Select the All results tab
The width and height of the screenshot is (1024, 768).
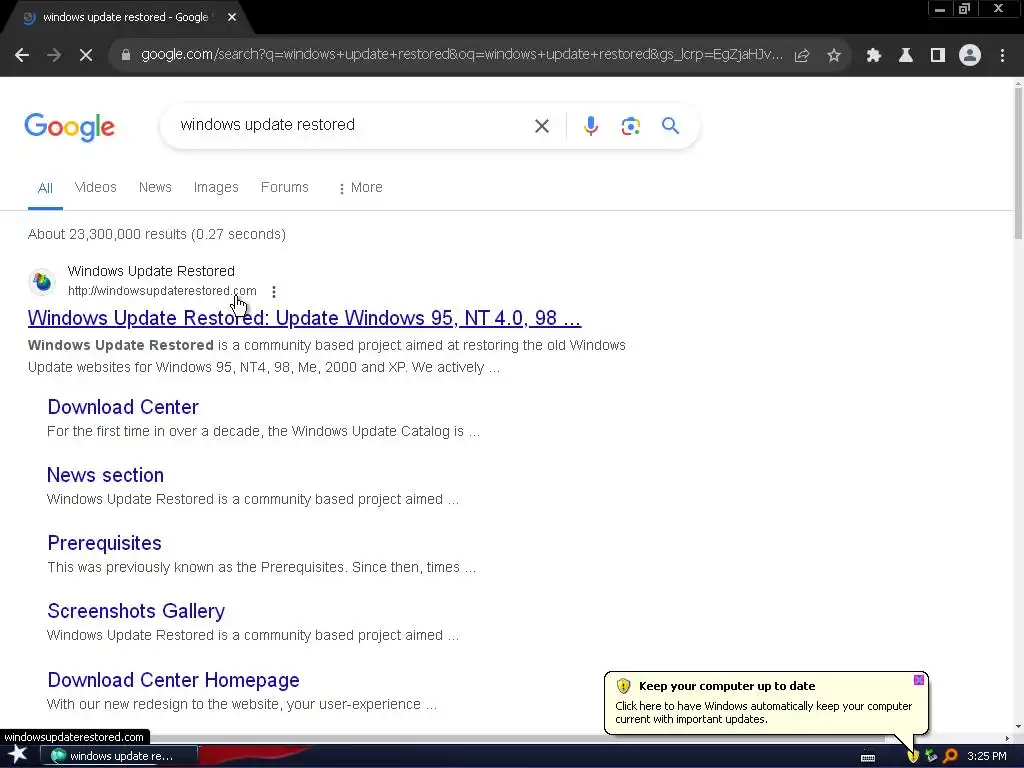pyautogui.click(x=45, y=188)
